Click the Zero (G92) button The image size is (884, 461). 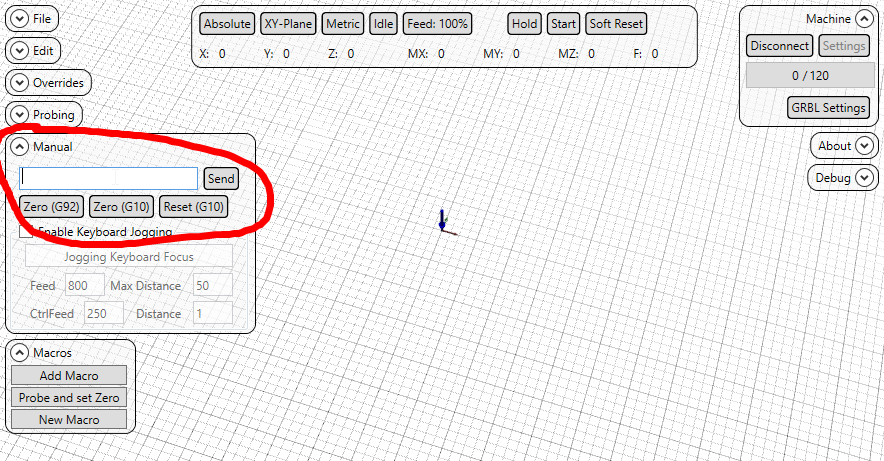(x=51, y=207)
